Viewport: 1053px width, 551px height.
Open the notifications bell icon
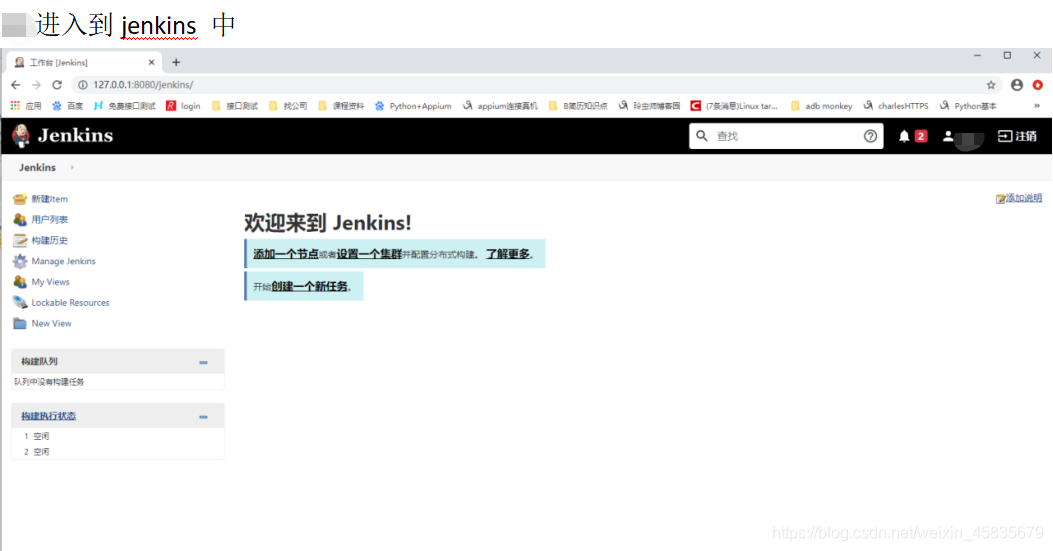[905, 136]
